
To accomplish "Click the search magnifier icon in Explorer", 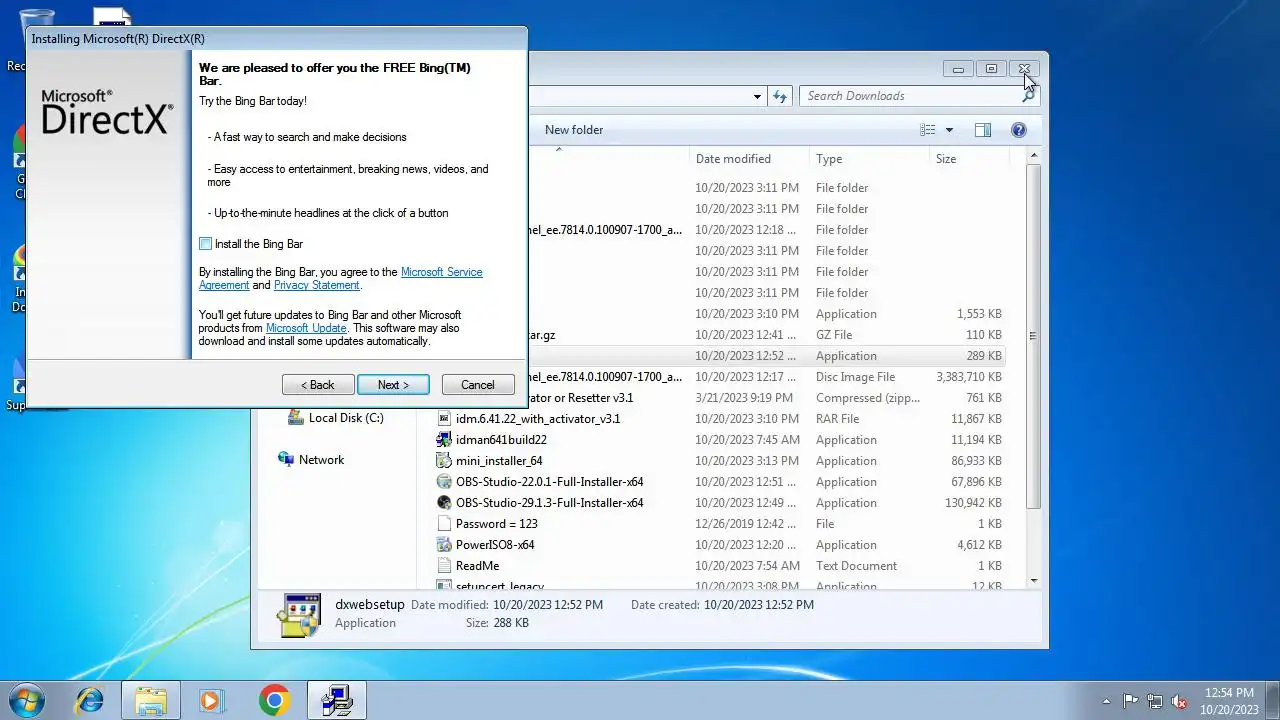I will (1029, 96).
